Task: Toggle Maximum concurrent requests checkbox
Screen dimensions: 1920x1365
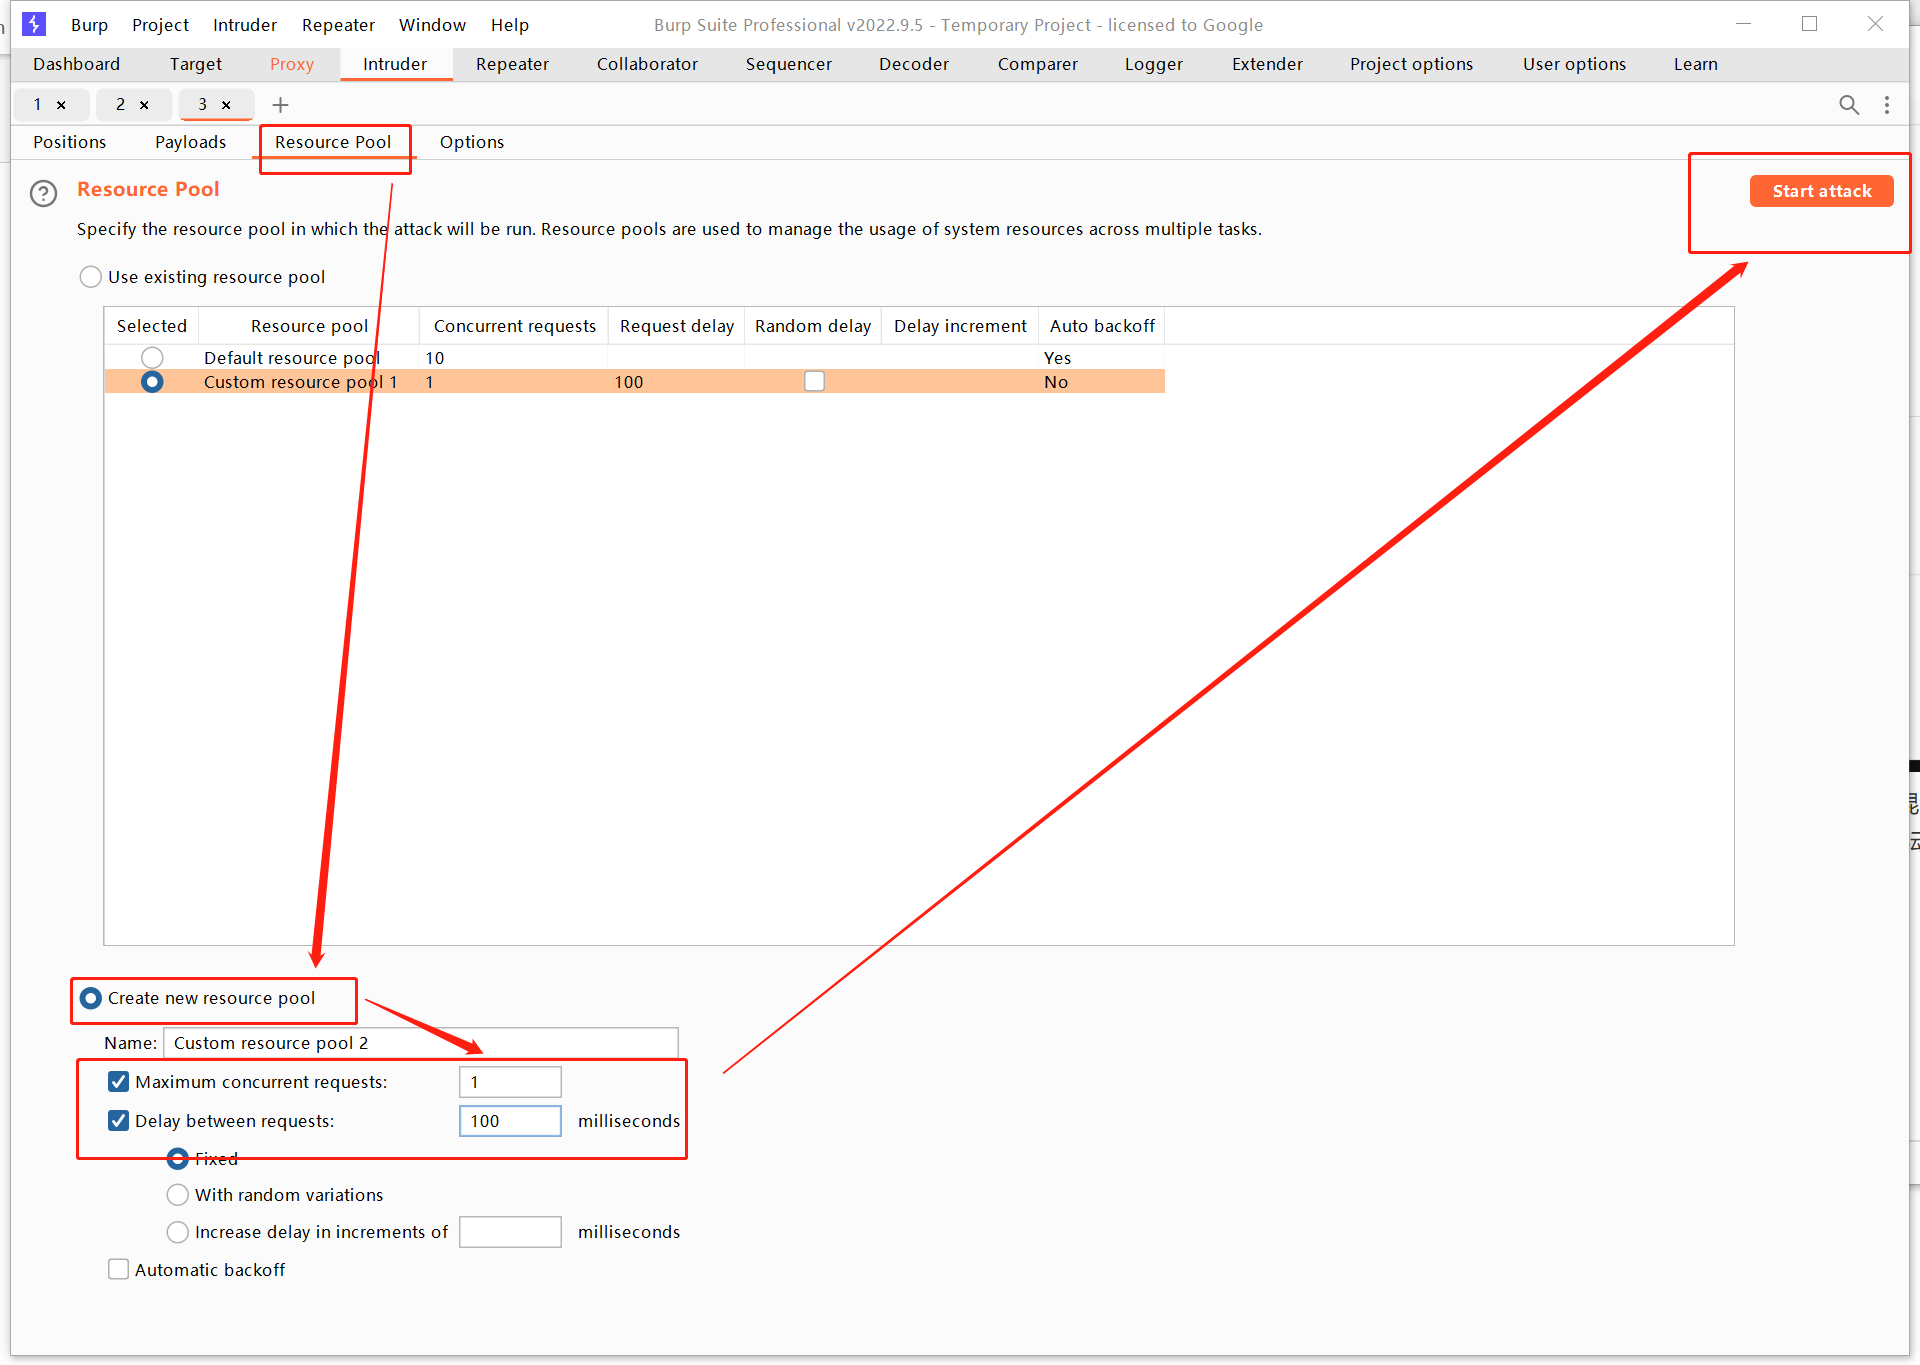Action: pos(118,1082)
